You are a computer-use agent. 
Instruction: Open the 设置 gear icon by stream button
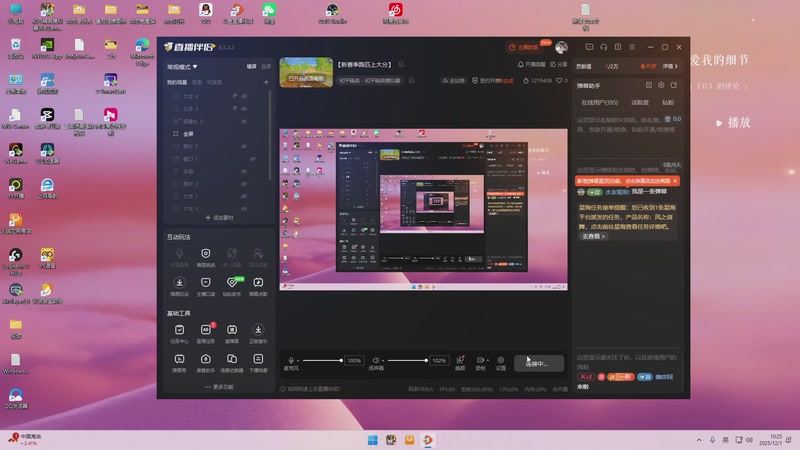(x=501, y=360)
